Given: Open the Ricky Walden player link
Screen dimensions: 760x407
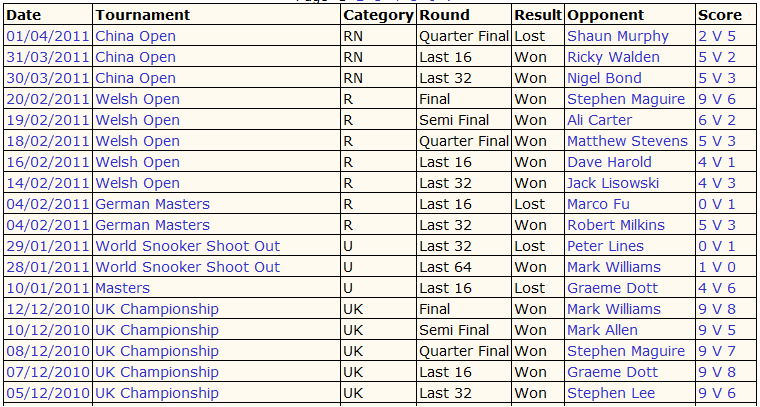Looking at the screenshot, I should coord(614,57).
